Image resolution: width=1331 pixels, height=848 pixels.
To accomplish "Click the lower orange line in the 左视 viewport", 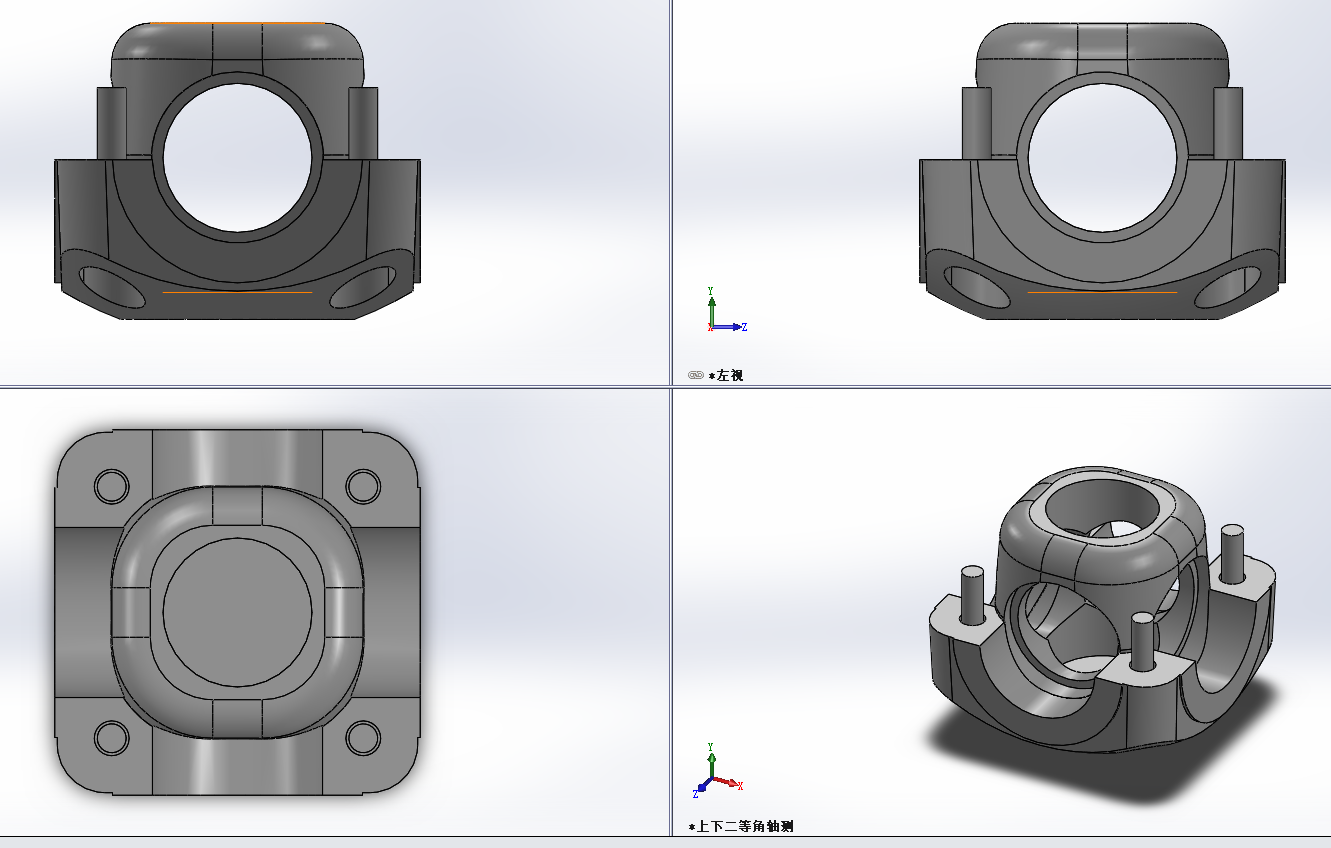I will tap(1102, 293).
